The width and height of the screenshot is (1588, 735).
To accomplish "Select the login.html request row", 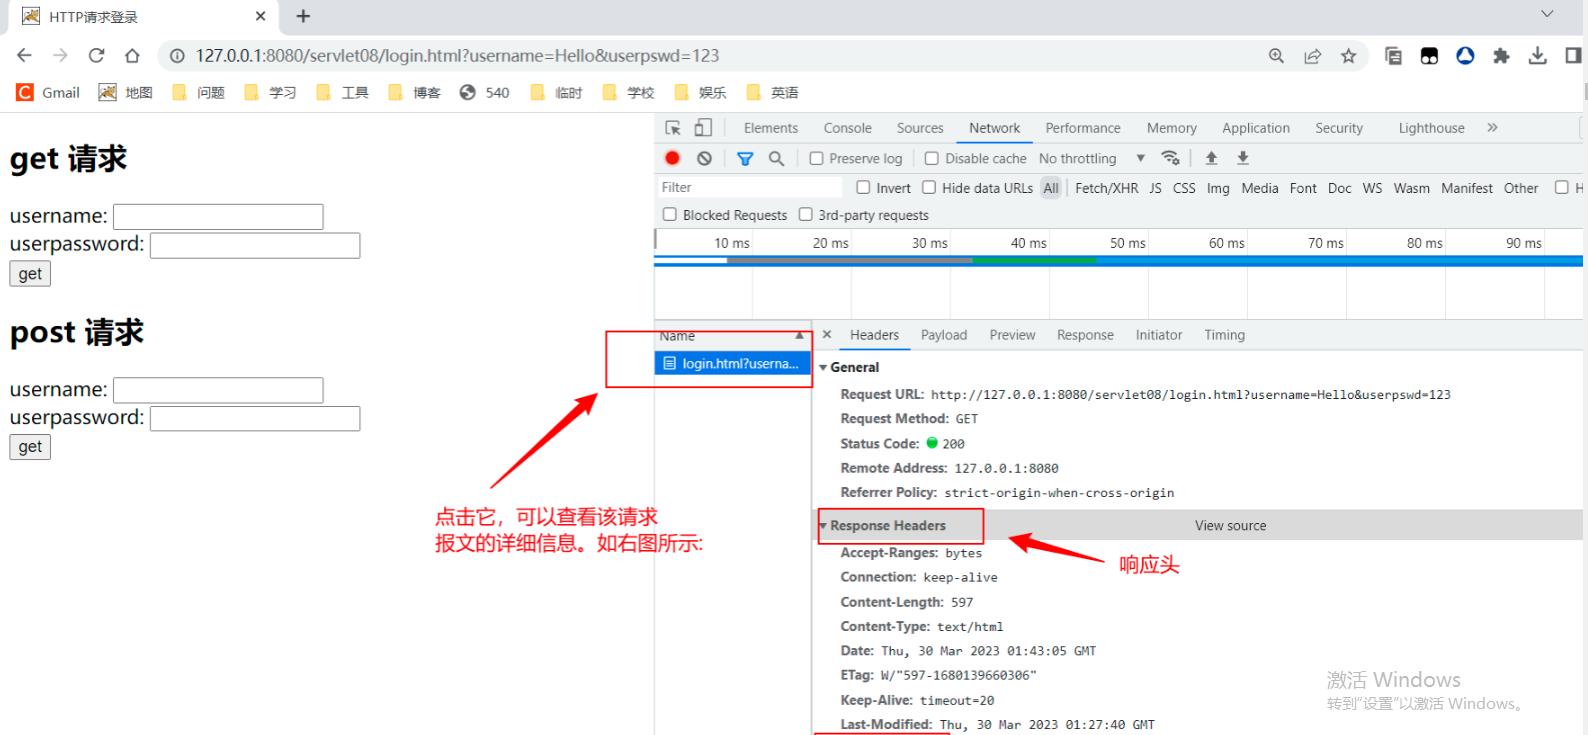I will (733, 364).
